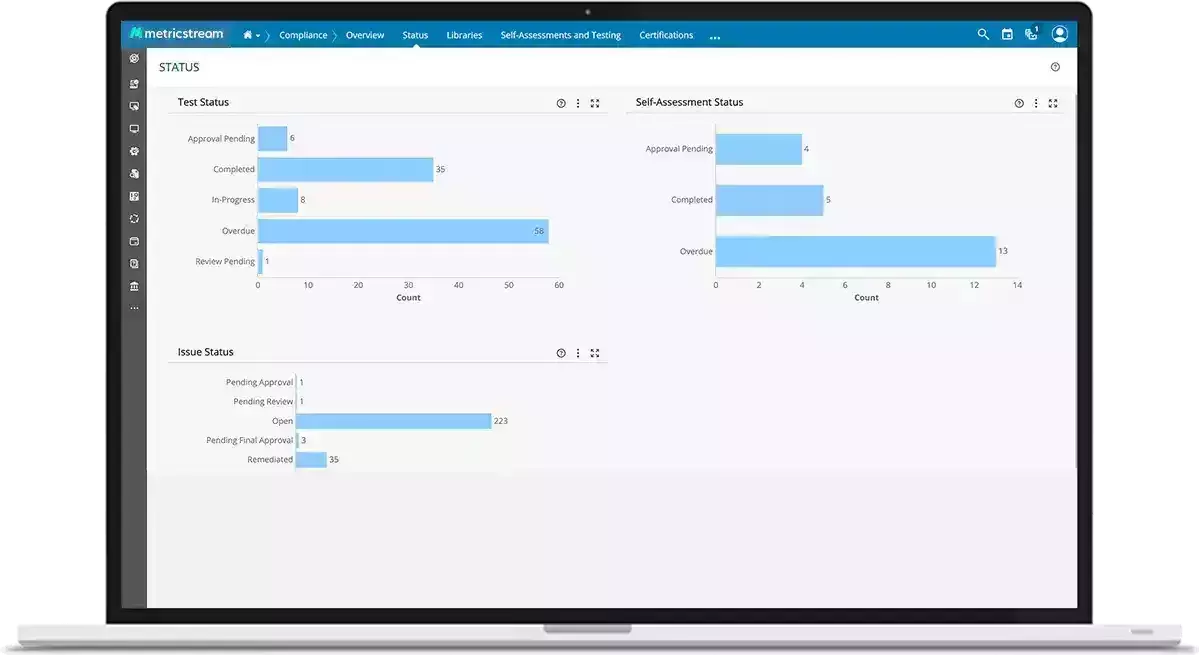Screen dimensions: 1200x655
Task: Click 'Count' axis label under Test Status
Action: 408,298
